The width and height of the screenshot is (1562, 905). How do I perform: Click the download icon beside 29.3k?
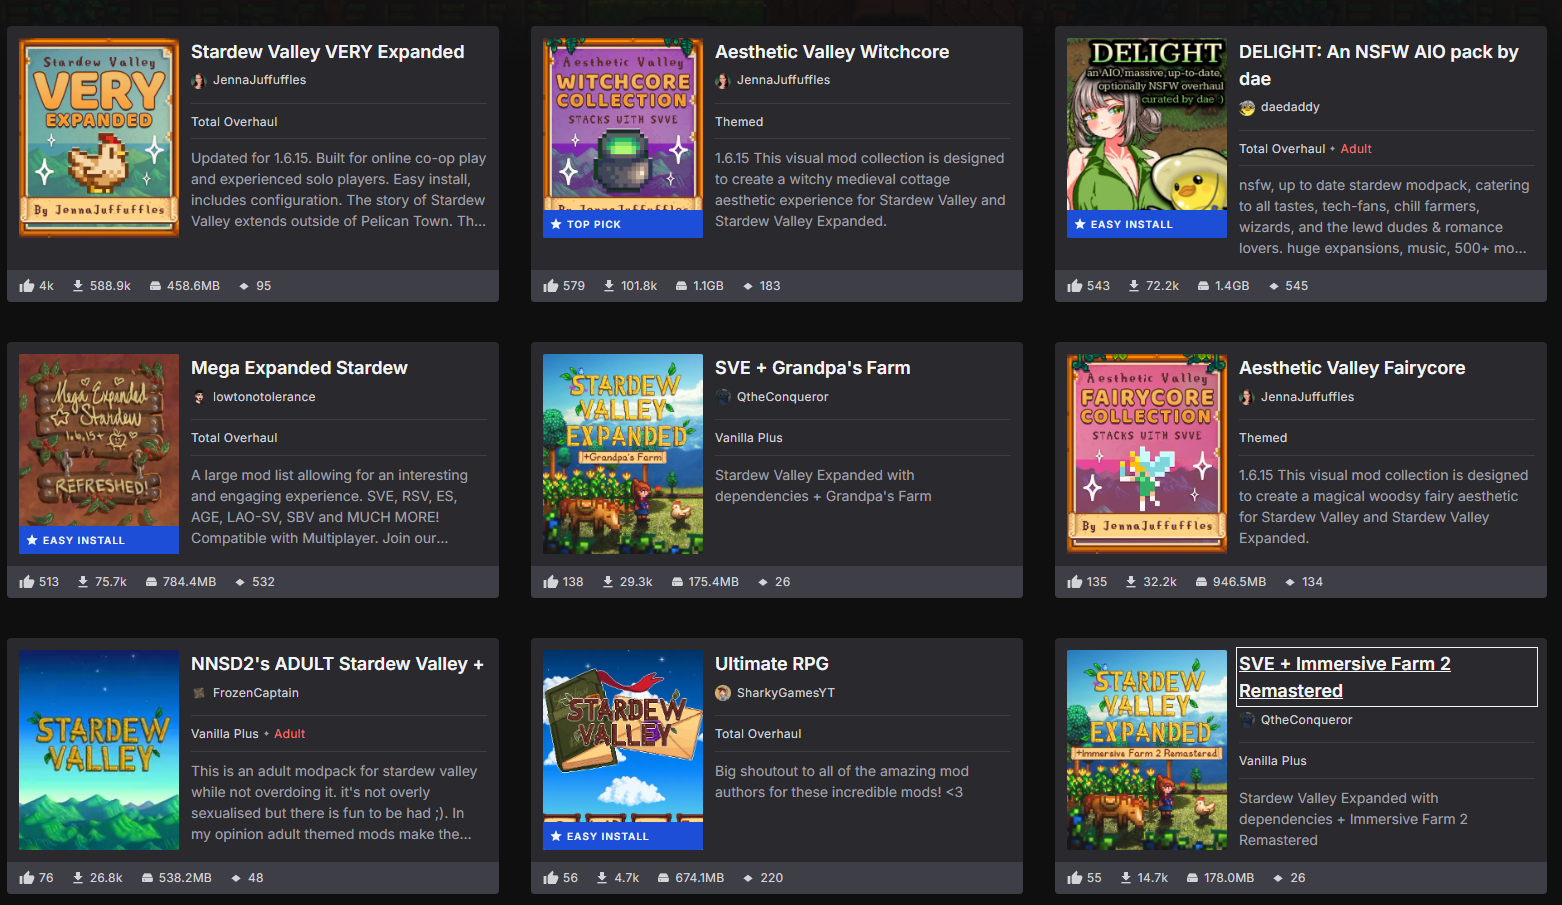click(x=608, y=582)
